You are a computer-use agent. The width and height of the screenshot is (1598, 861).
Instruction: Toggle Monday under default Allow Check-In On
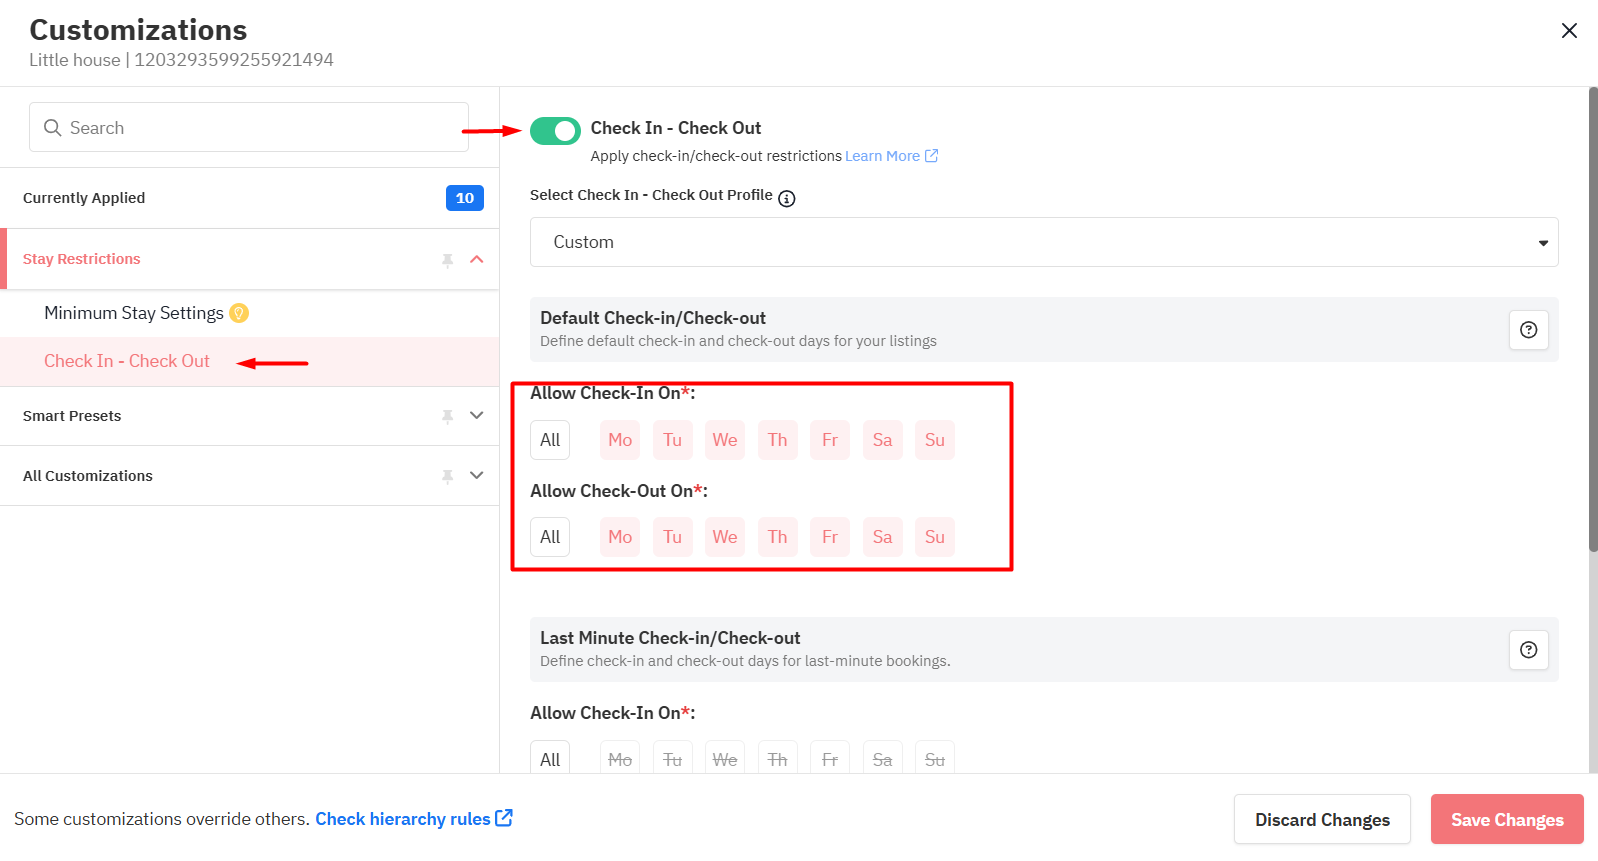click(x=620, y=440)
